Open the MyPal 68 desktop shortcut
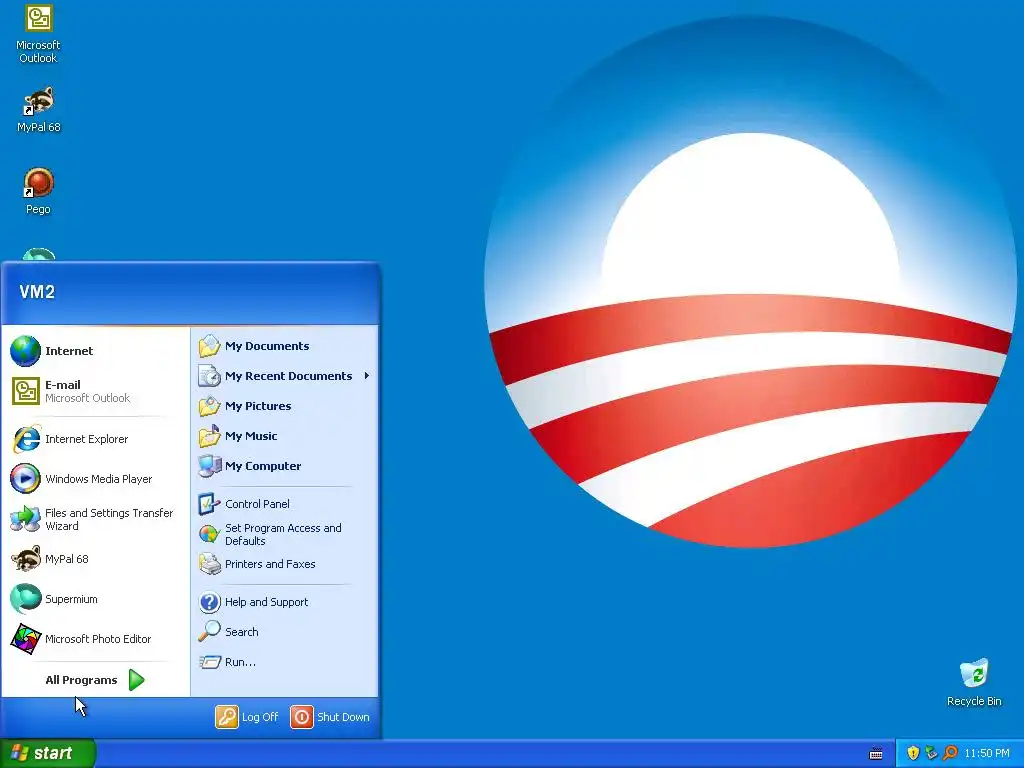Image resolution: width=1024 pixels, height=768 pixels. tap(38, 110)
